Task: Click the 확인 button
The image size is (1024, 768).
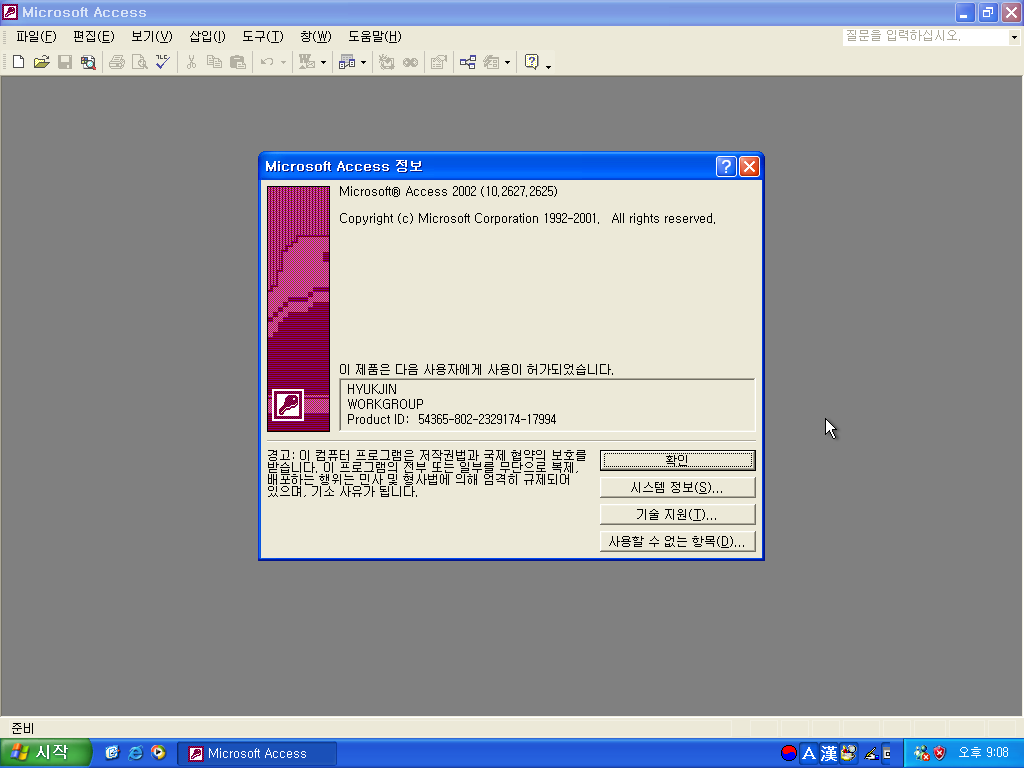Action: (x=677, y=460)
